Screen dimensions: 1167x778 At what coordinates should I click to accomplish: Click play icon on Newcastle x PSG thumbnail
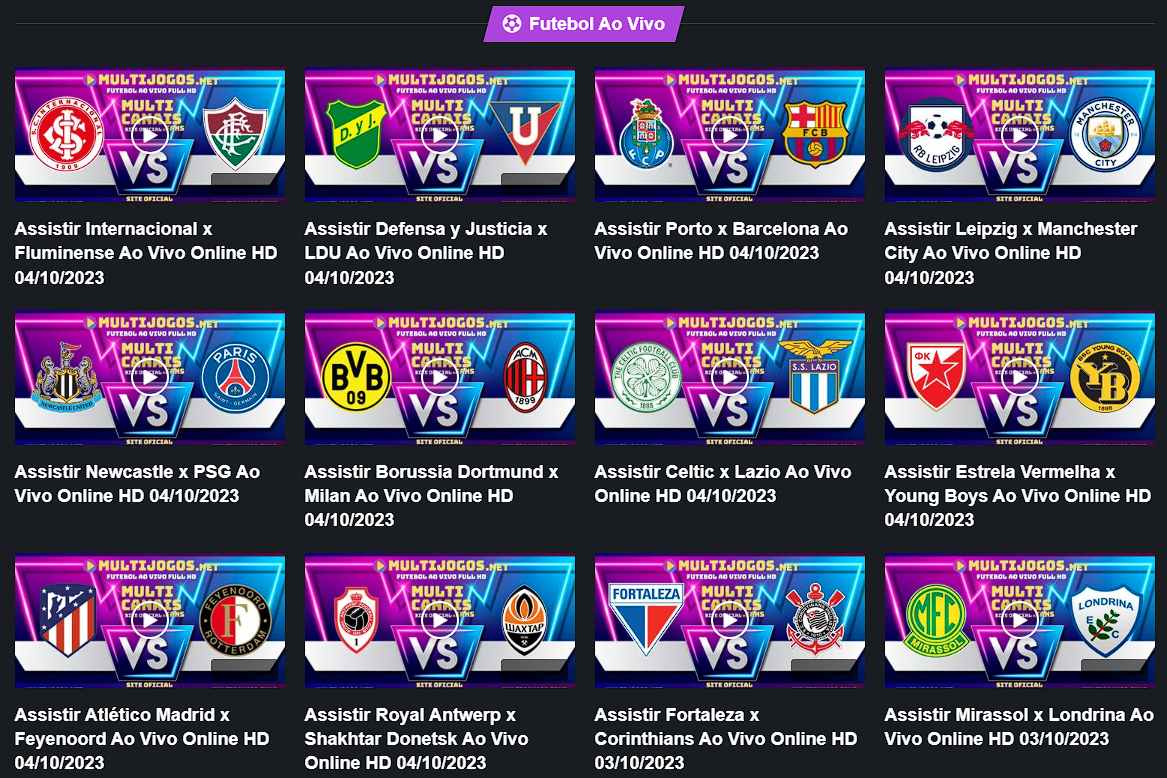(150, 377)
